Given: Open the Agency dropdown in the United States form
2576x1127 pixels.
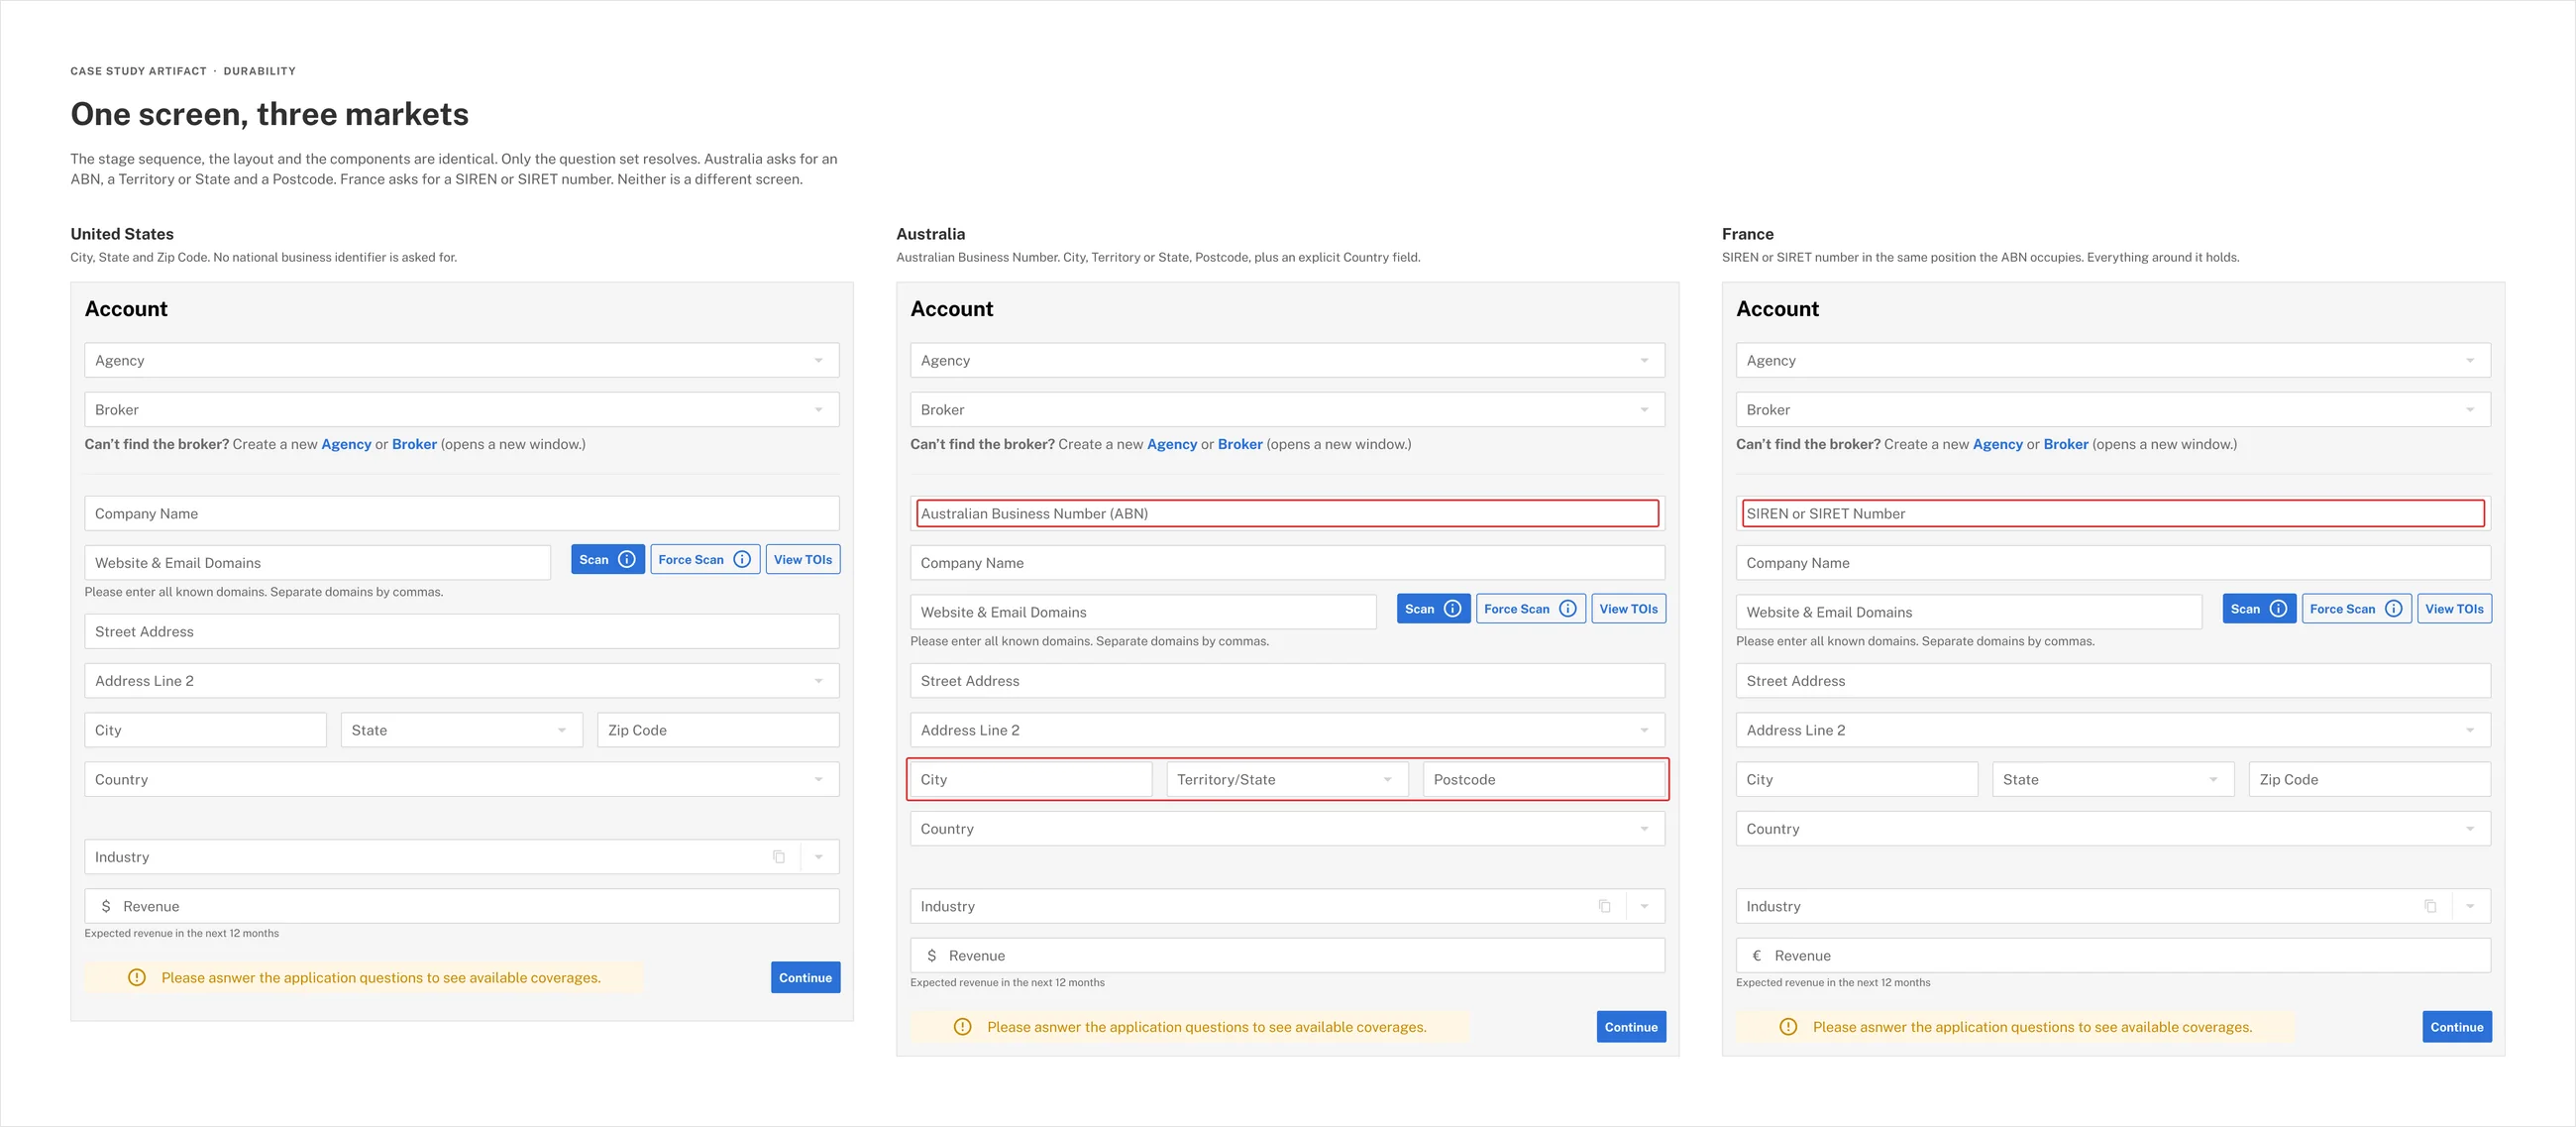Looking at the screenshot, I should pos(462,361).
